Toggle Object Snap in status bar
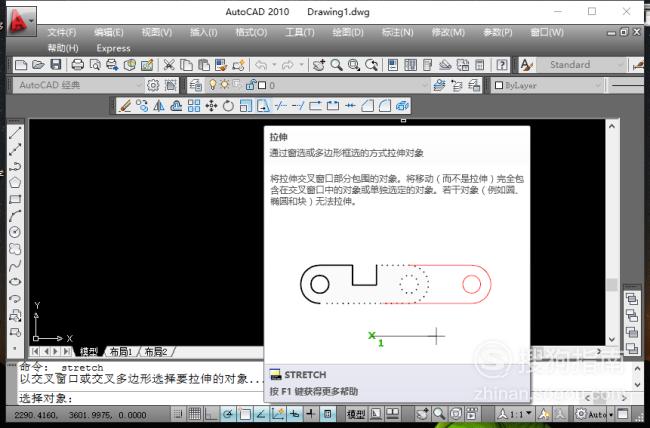The height and width of the screenshot is (428, 650). pos(244,414)
